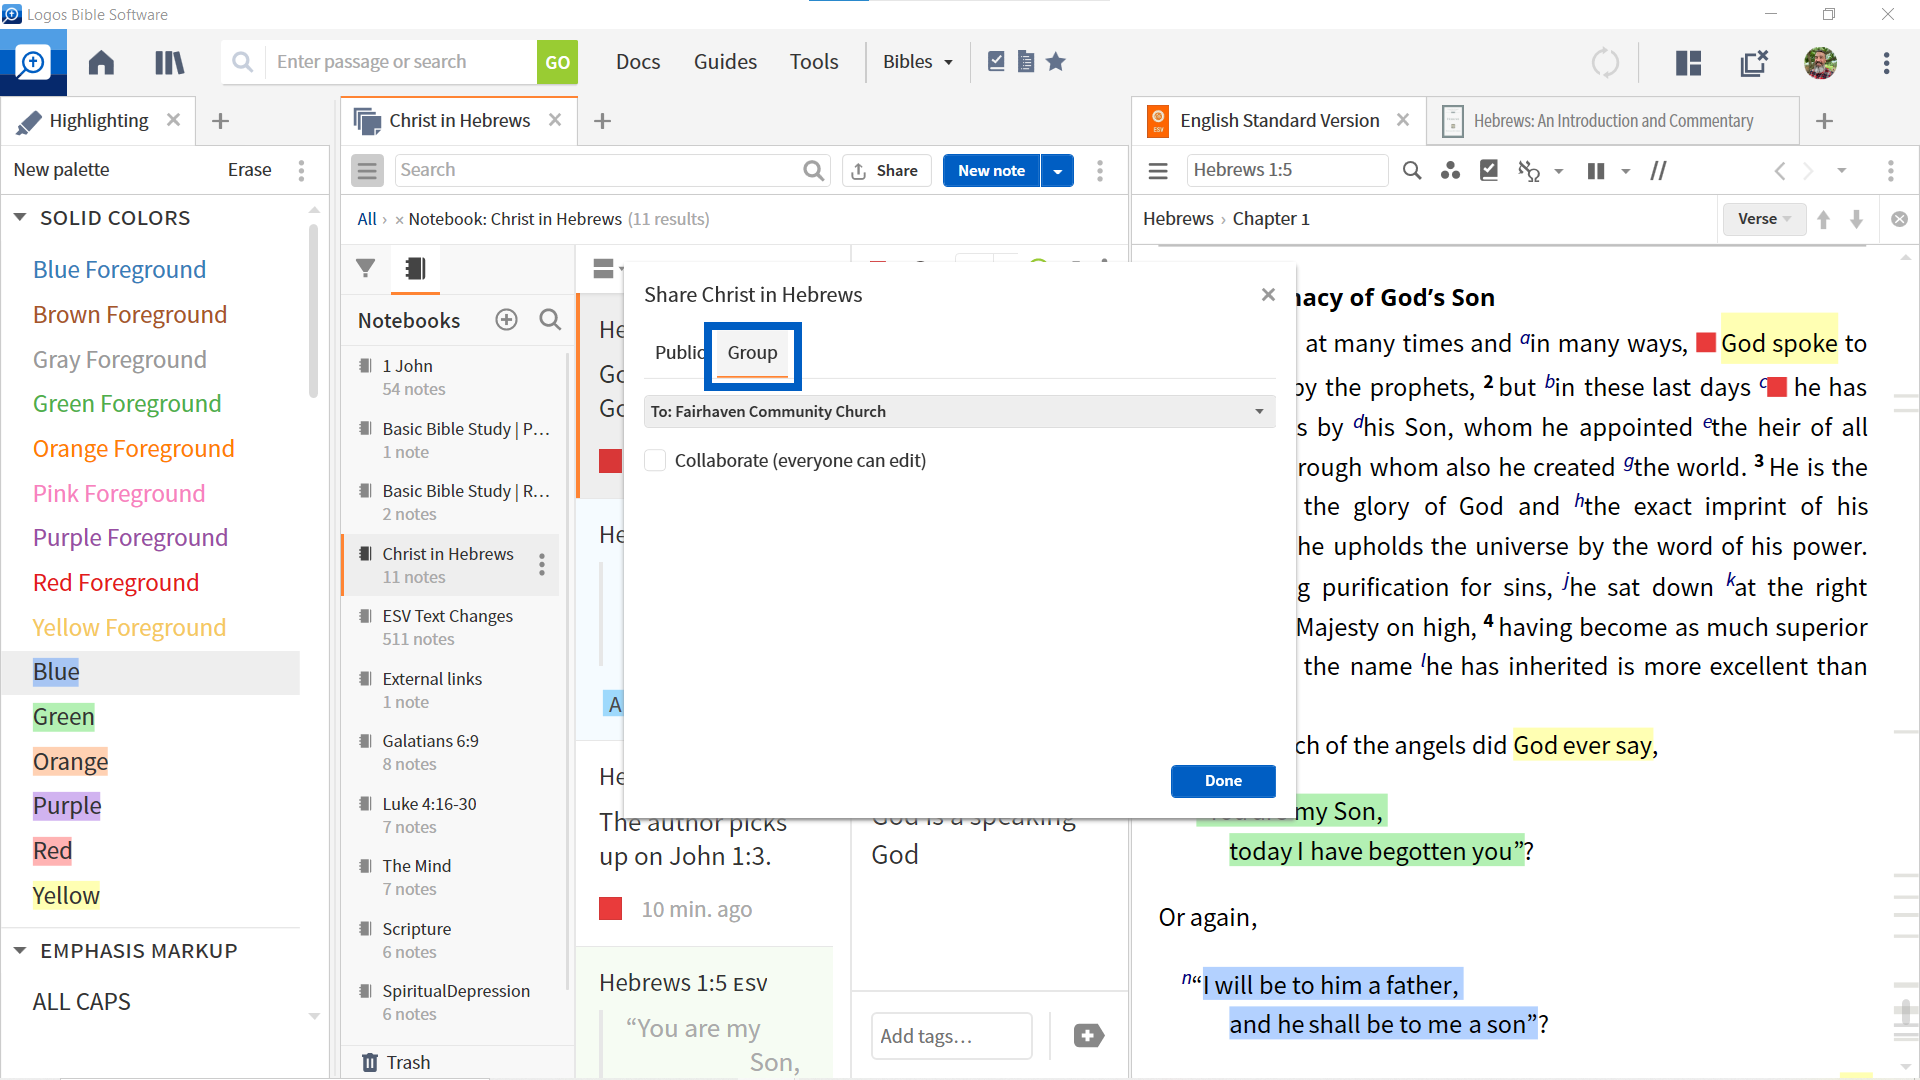Click the notes filter funnel icon
1920x1080 pixels.
[366, 268]
